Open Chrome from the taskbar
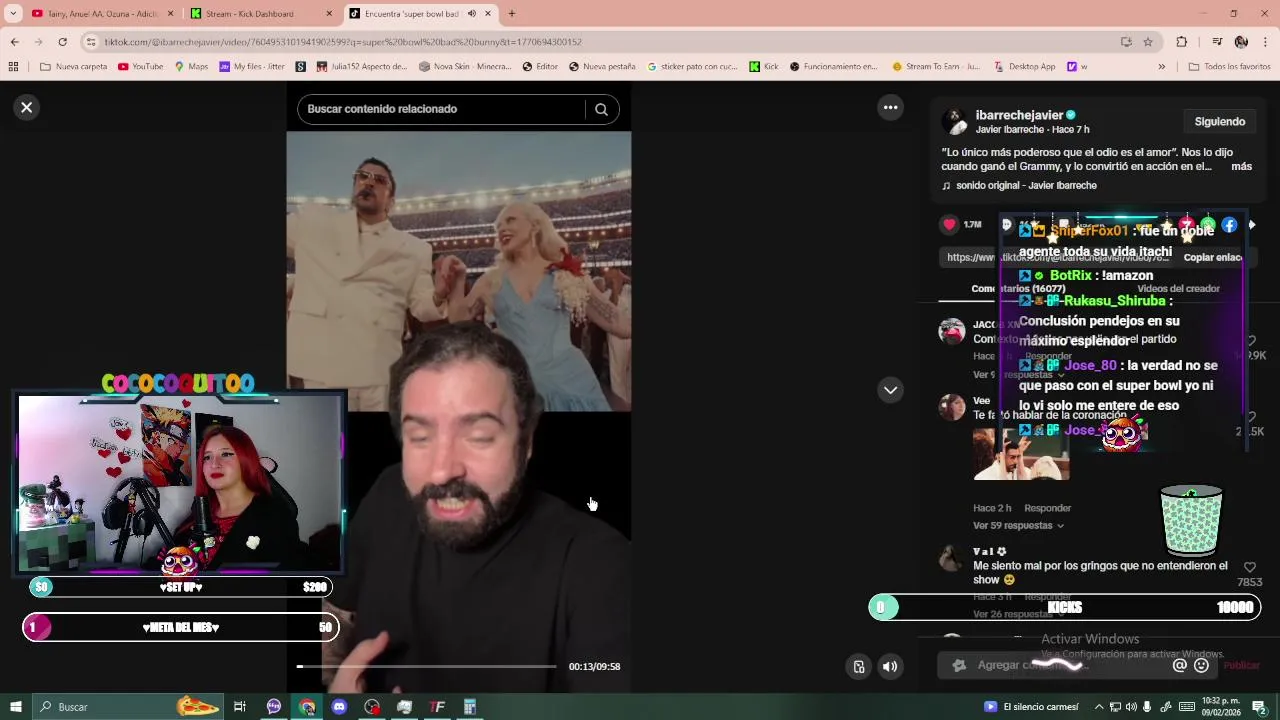Viewport: 1280px width, 720px height. pyautogui.click(x=307, y=707)
